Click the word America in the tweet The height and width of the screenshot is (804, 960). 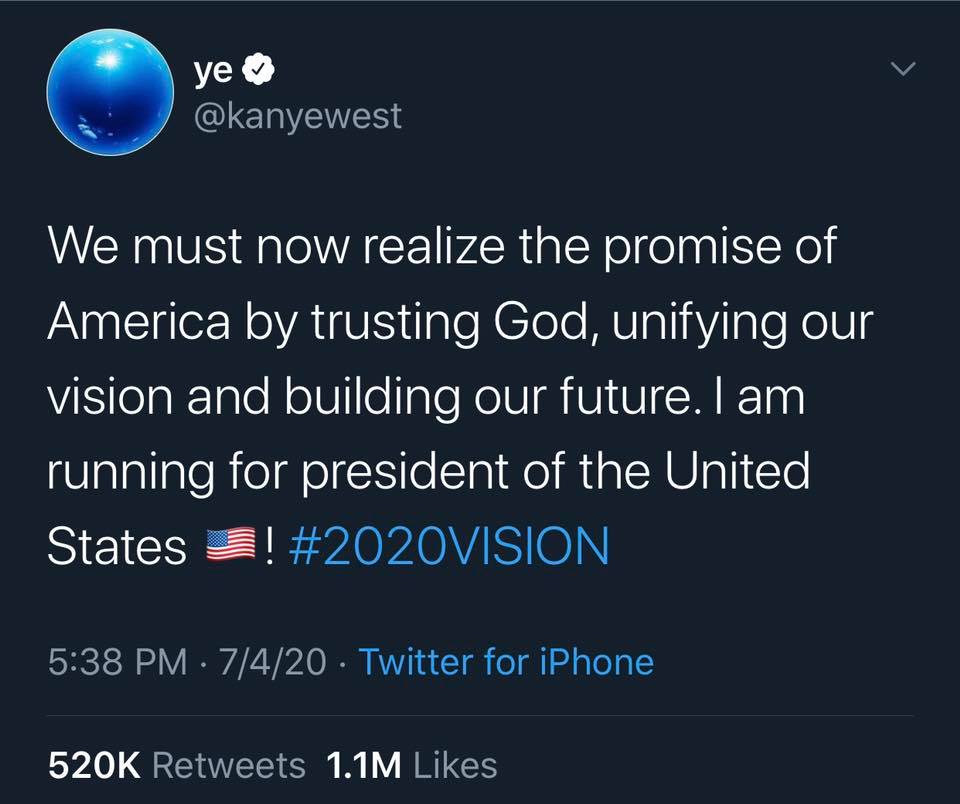point(140,321)
